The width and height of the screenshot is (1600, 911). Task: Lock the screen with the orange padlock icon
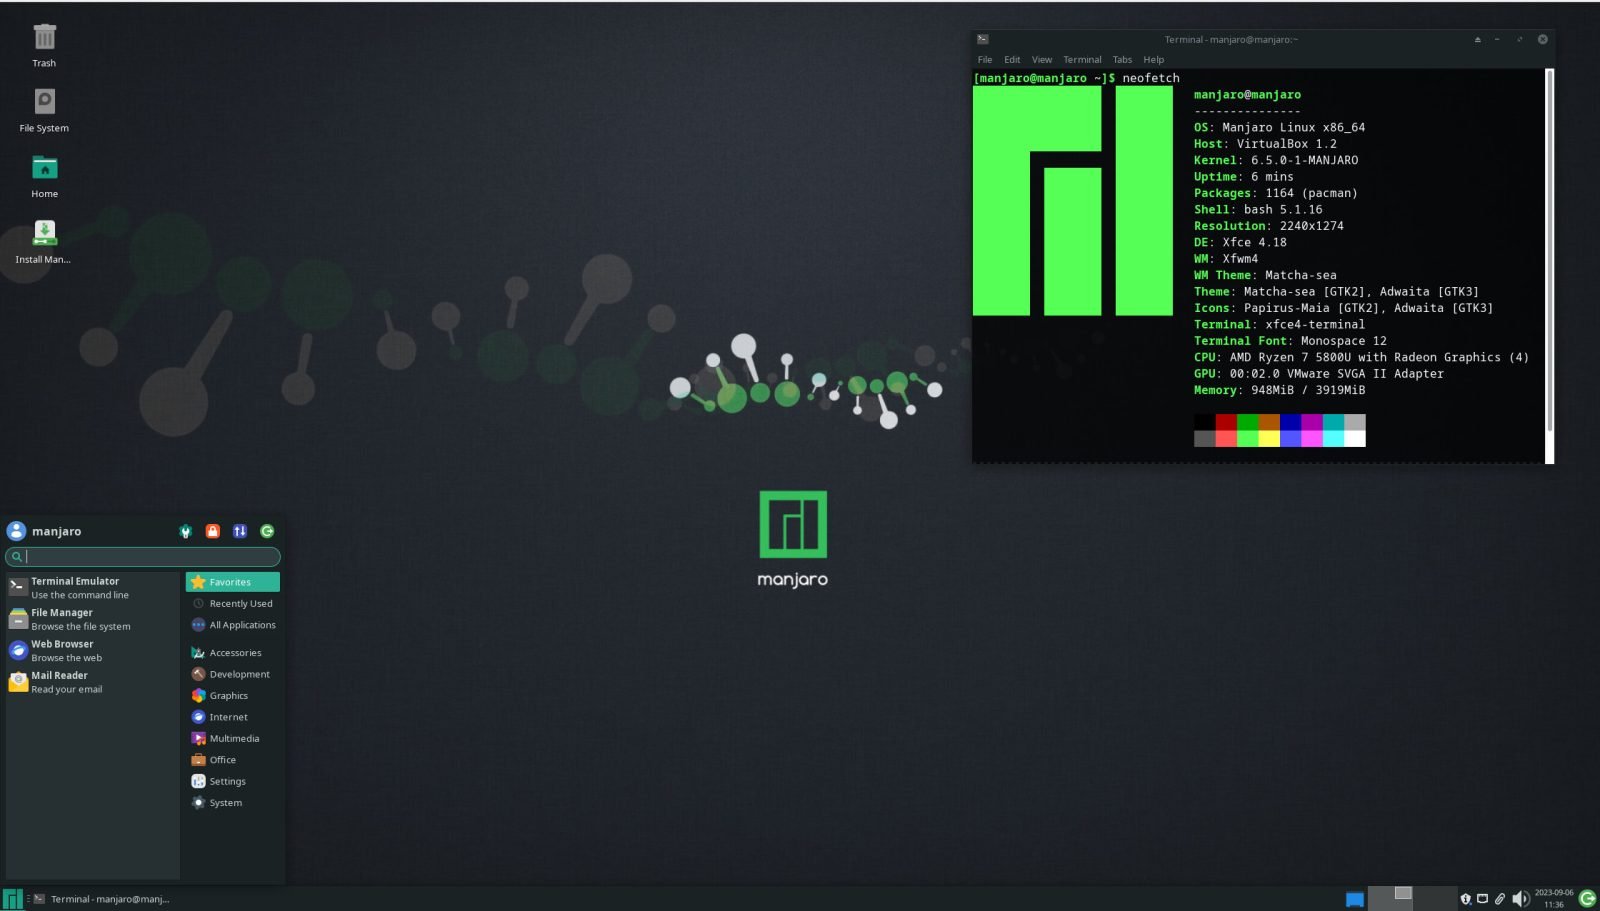coord(212,531)
